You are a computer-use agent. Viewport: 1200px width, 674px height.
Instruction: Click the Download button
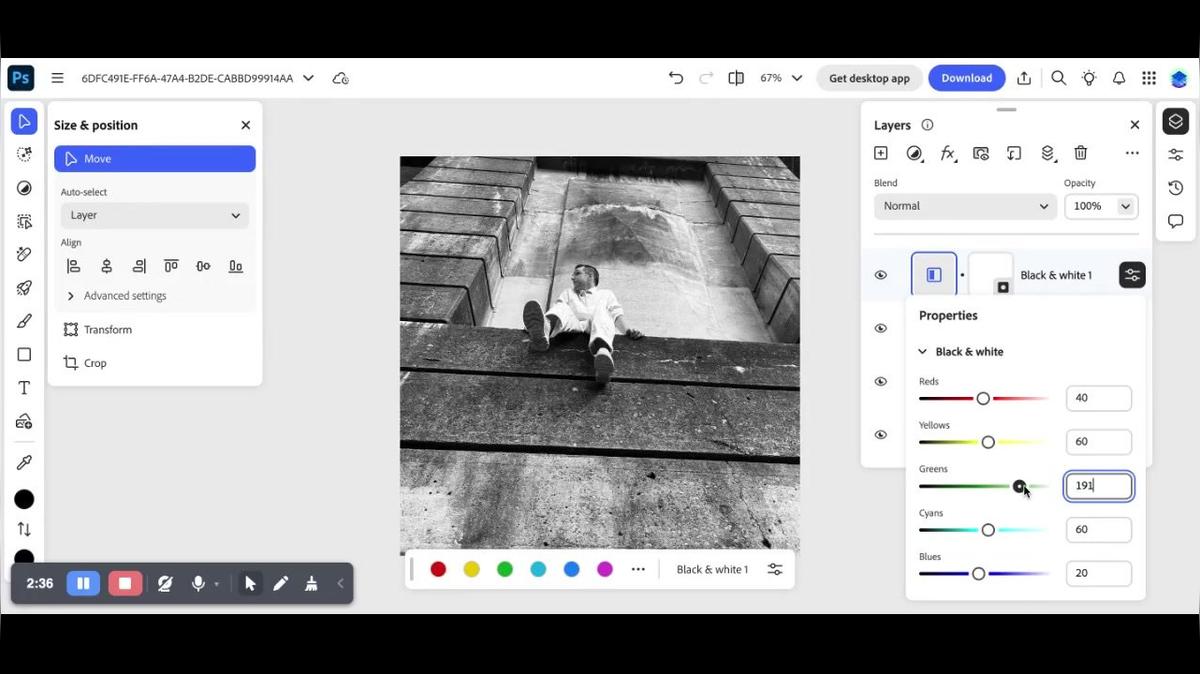click(x=966, y=78)
